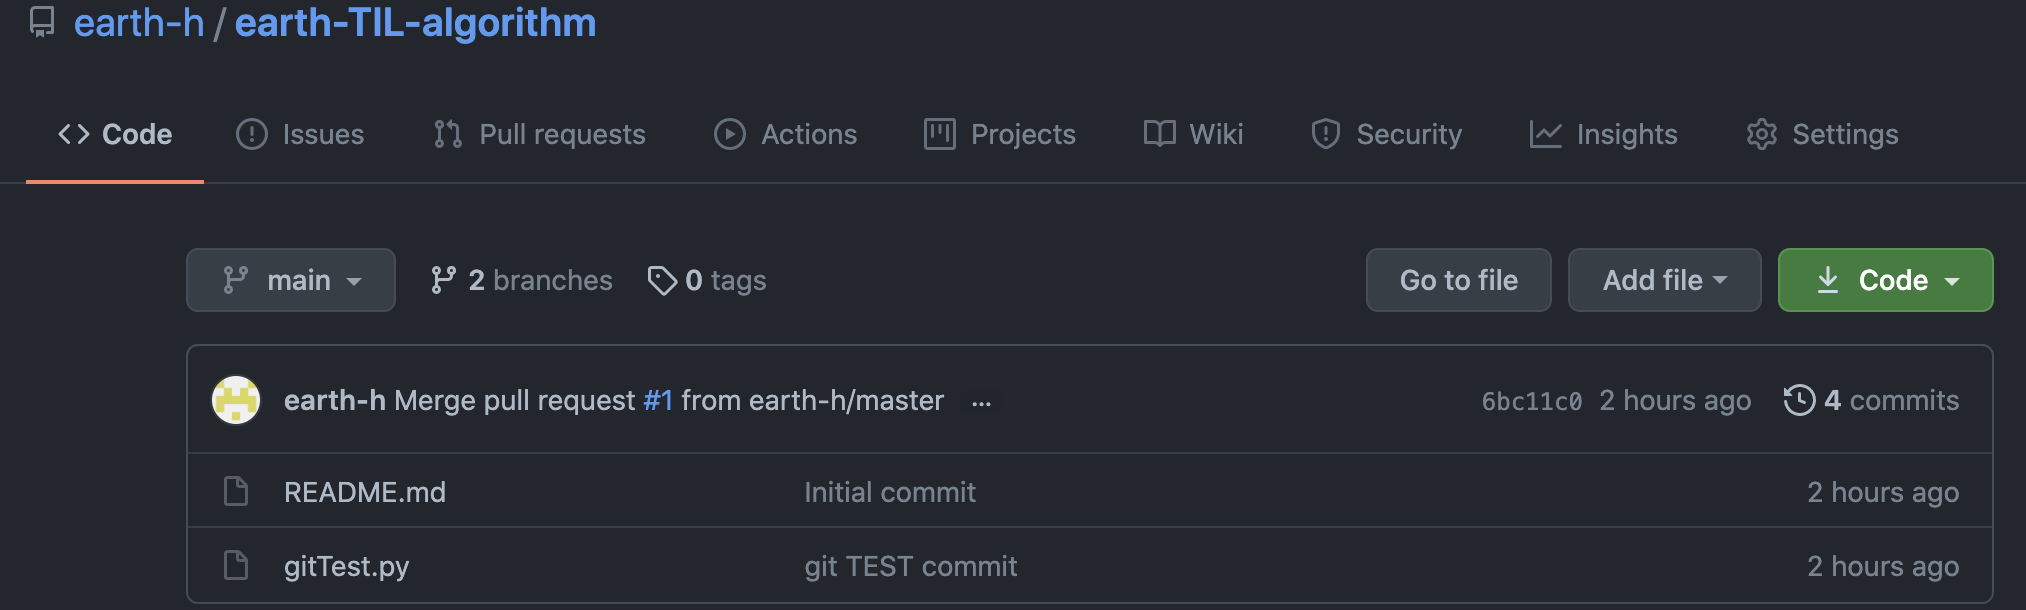This screenshot has height=610, width=2026.
Task: Open the green Code dropdown arrow
Action: pyautogui.click(x=1952, y=281)
